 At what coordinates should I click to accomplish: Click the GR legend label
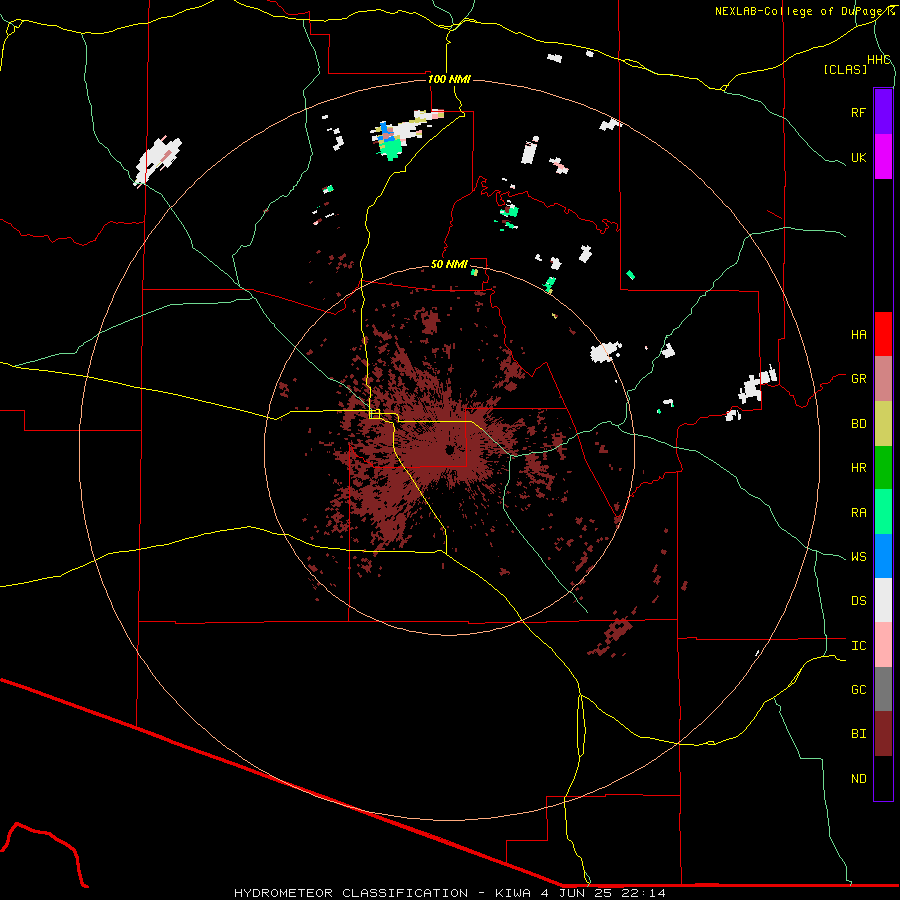tap(858, 379)
